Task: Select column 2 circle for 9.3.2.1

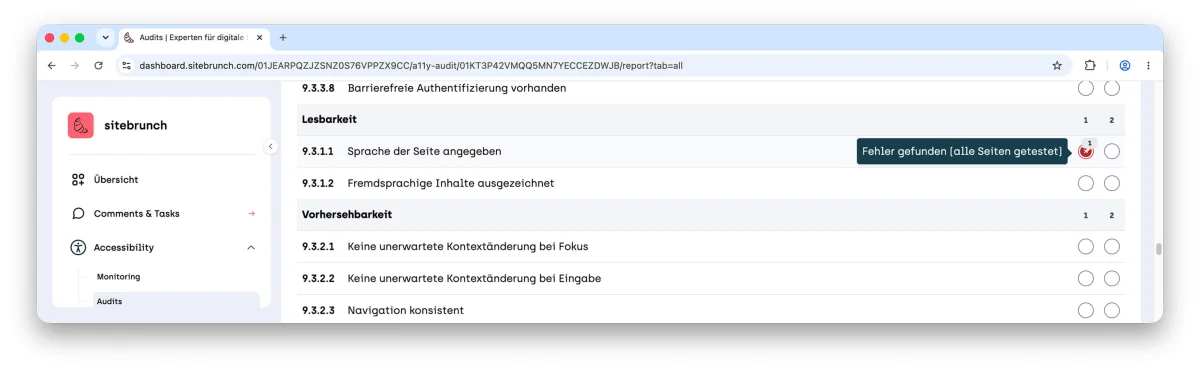Action: click(x=1112, y=247)
